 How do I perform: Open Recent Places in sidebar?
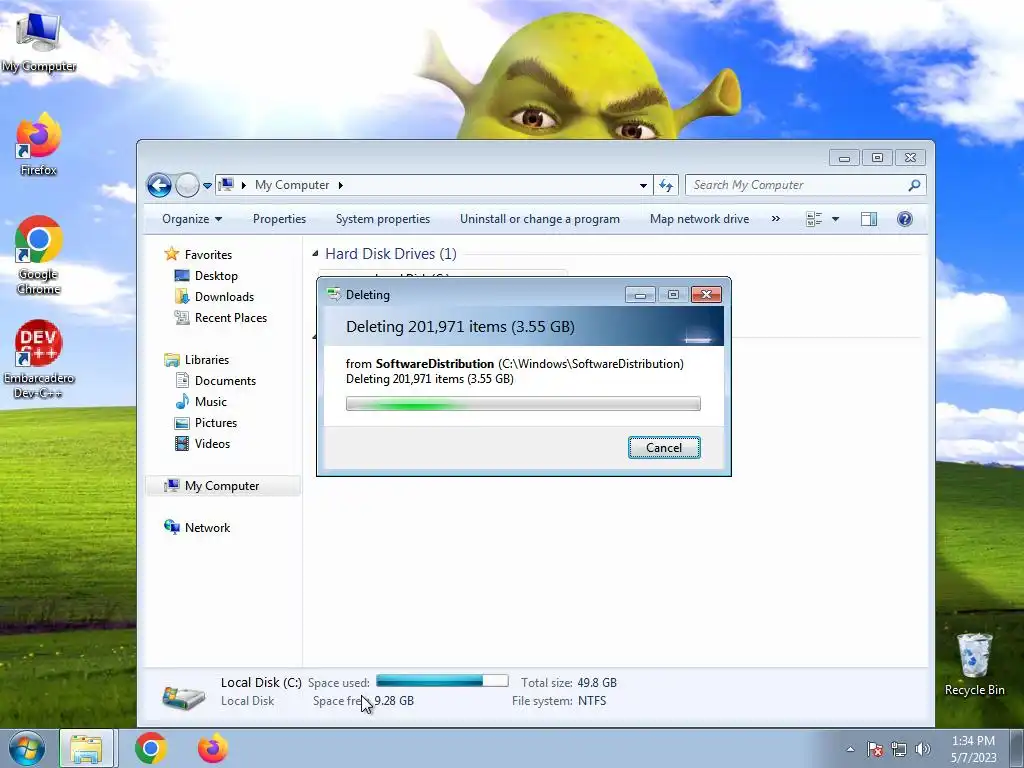[221, 317]
